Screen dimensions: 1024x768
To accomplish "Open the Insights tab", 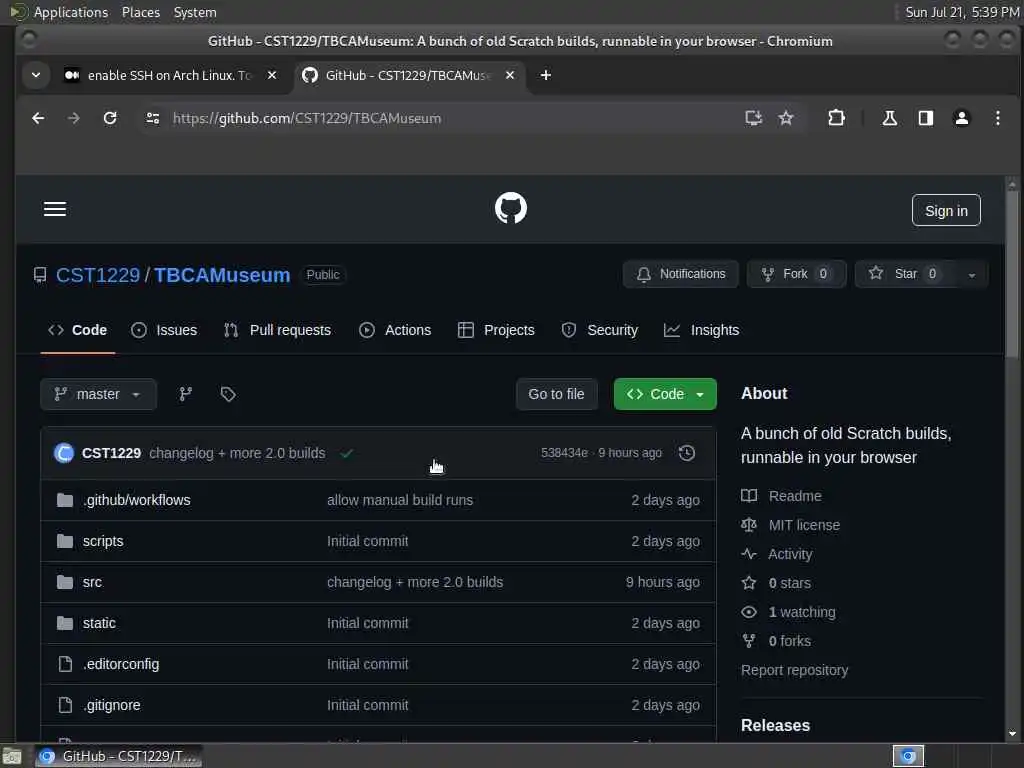I will pyautogui.click(x=702, y=330).
